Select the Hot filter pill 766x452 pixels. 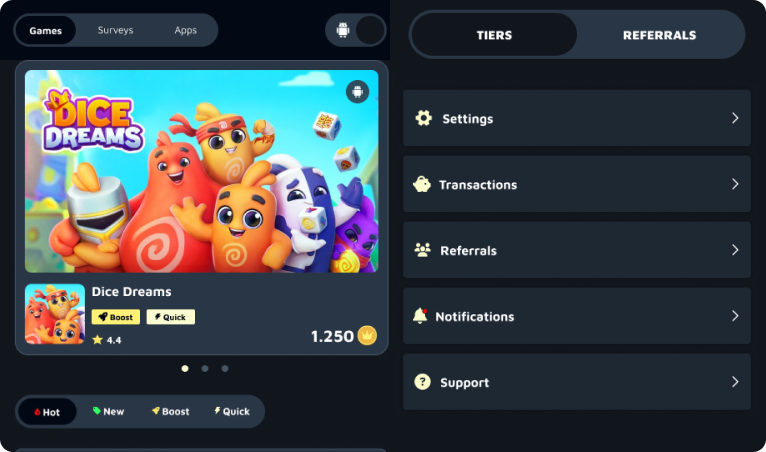(47, 412)
